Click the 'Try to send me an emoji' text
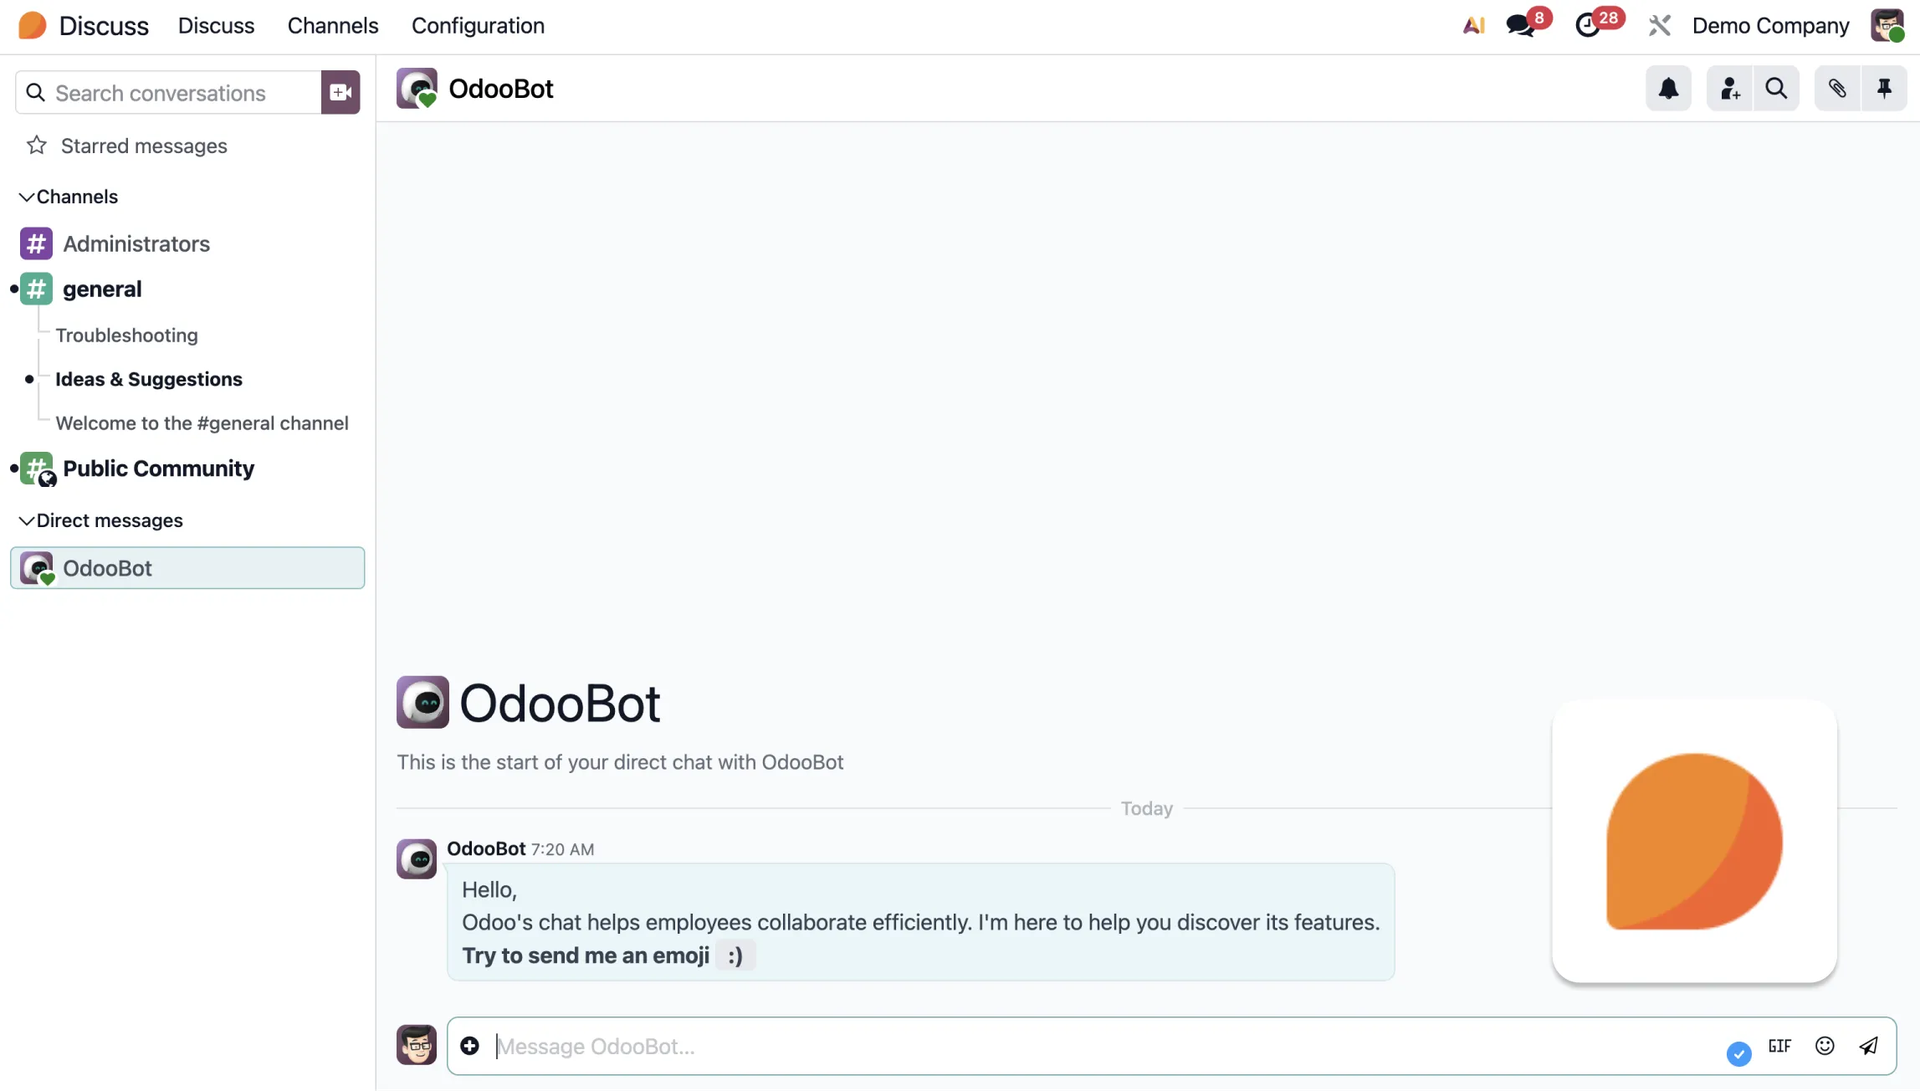The height and width of the screenshot is (1091, 1920). coord(586,956)
